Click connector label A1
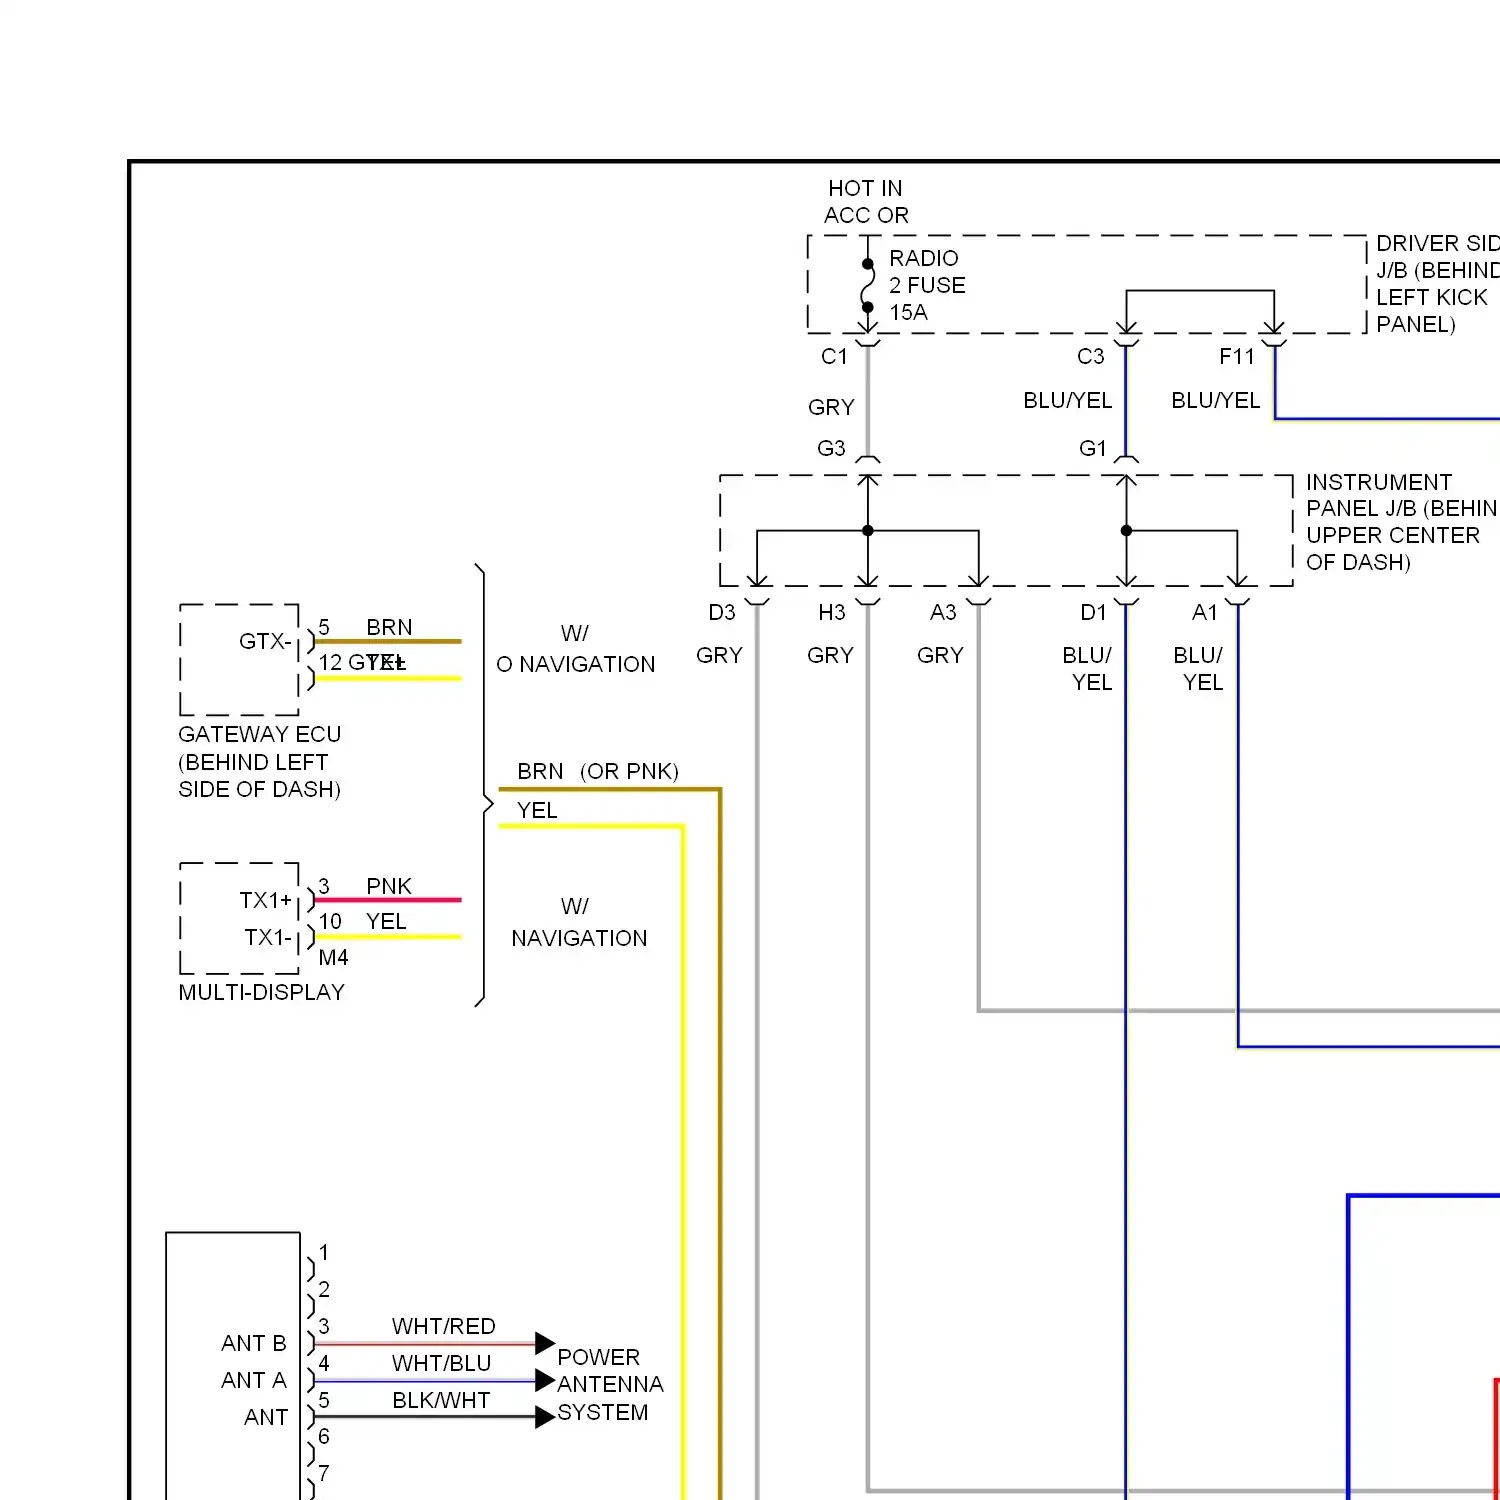This screenshot has width=1500, height=1500. click(x=1205, y=613)
